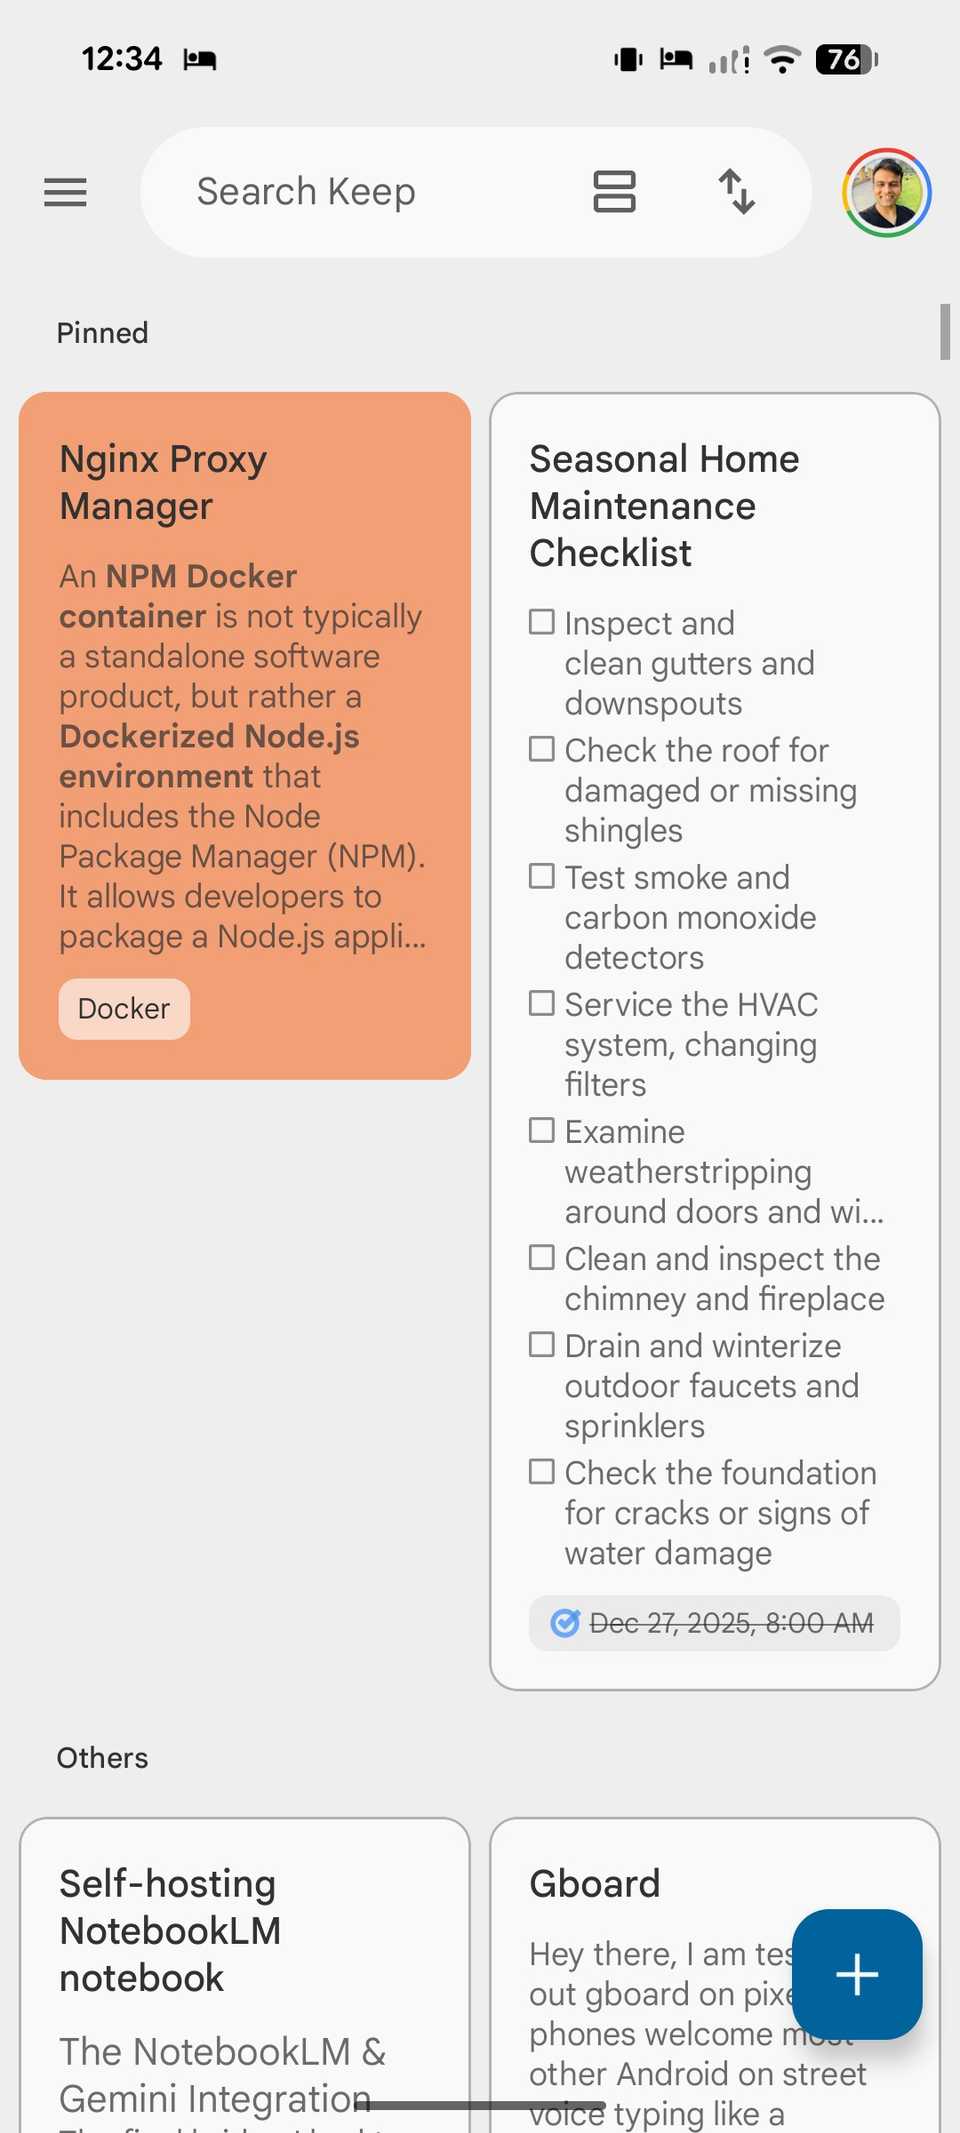Tap the reminder clock icon on the checklist
The width and height of the screenshot is (960, 2133).
(x=566, y=1623)
